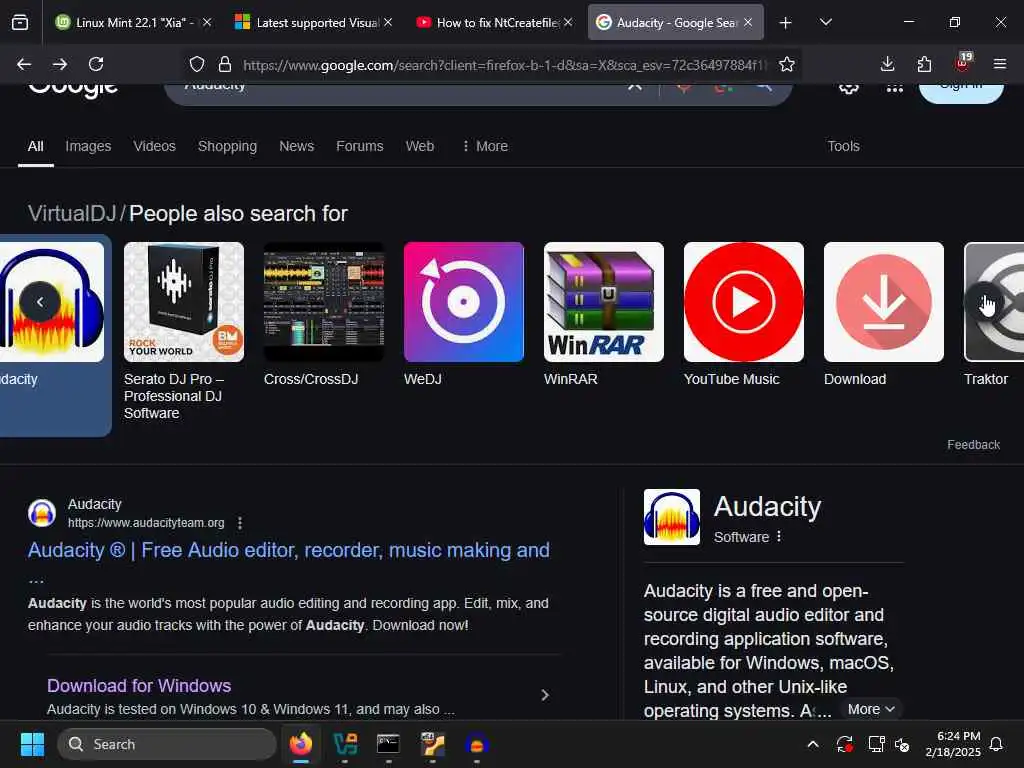1024x768 pixels.
Task: Select the News search filter
Action: 296,146
